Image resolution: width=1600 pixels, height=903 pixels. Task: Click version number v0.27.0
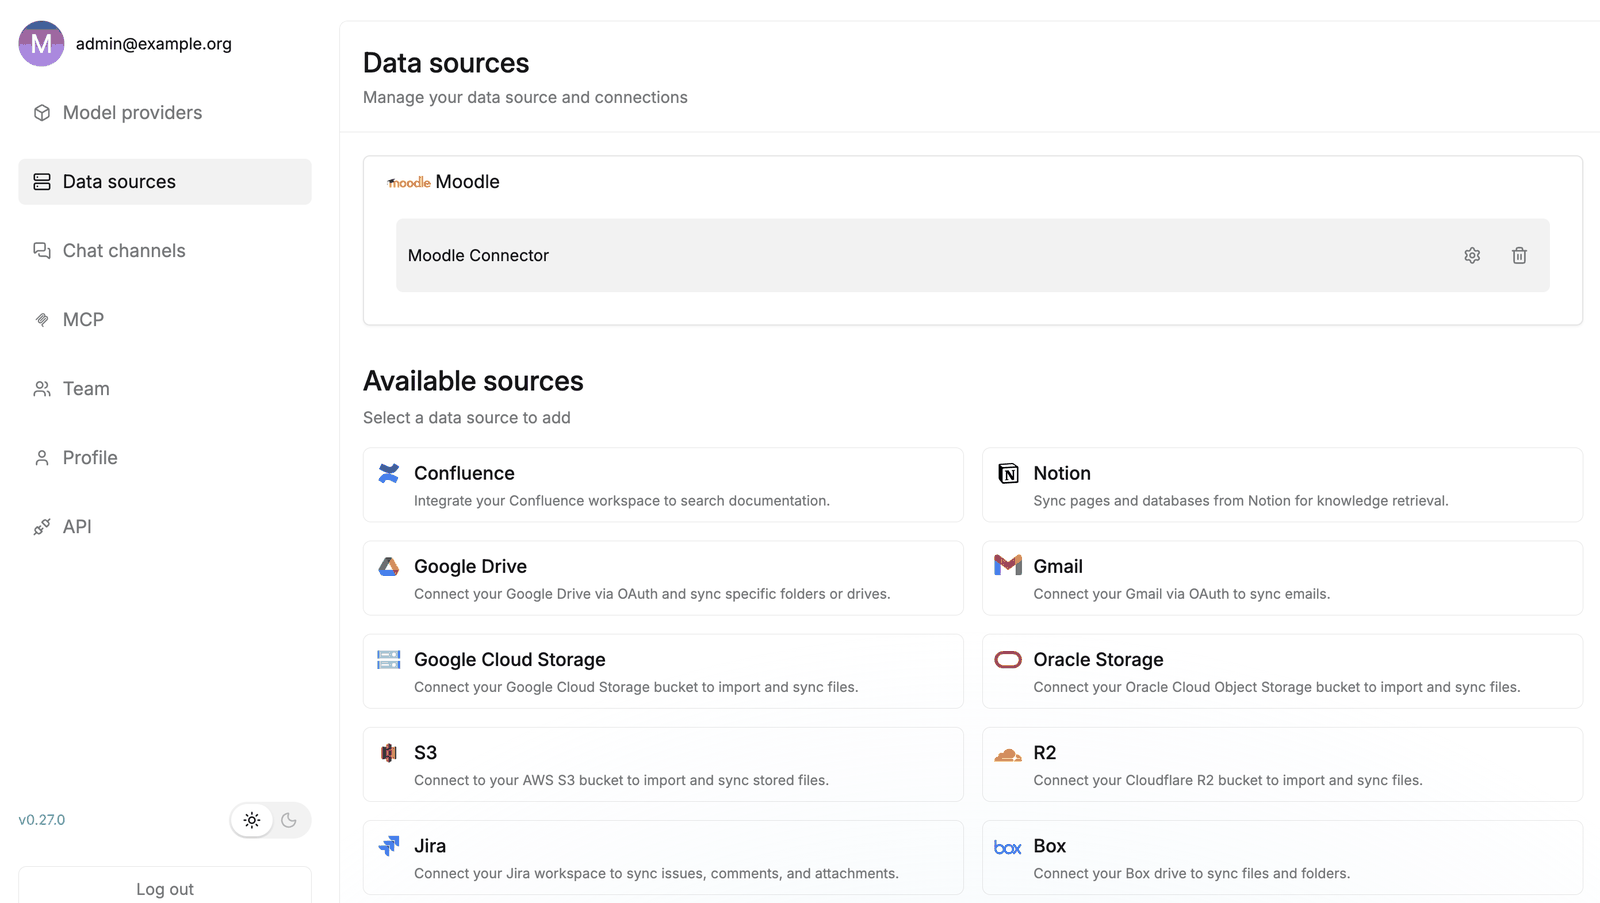tap(42, 820)
